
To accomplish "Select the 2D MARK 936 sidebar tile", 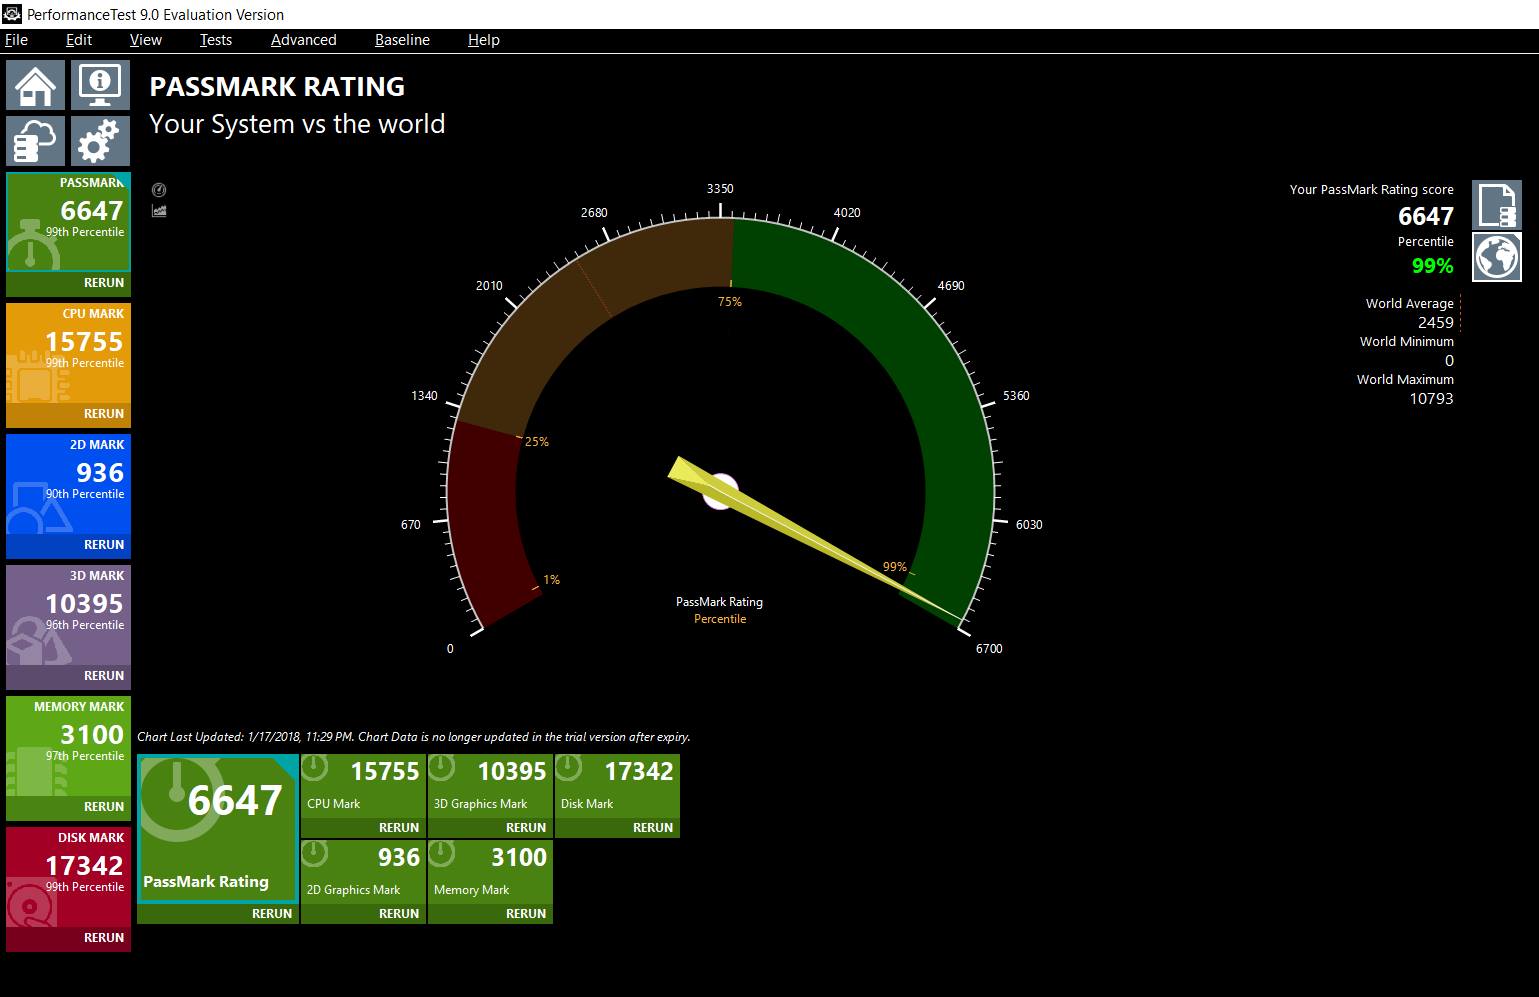I will (x=68, y=484).
